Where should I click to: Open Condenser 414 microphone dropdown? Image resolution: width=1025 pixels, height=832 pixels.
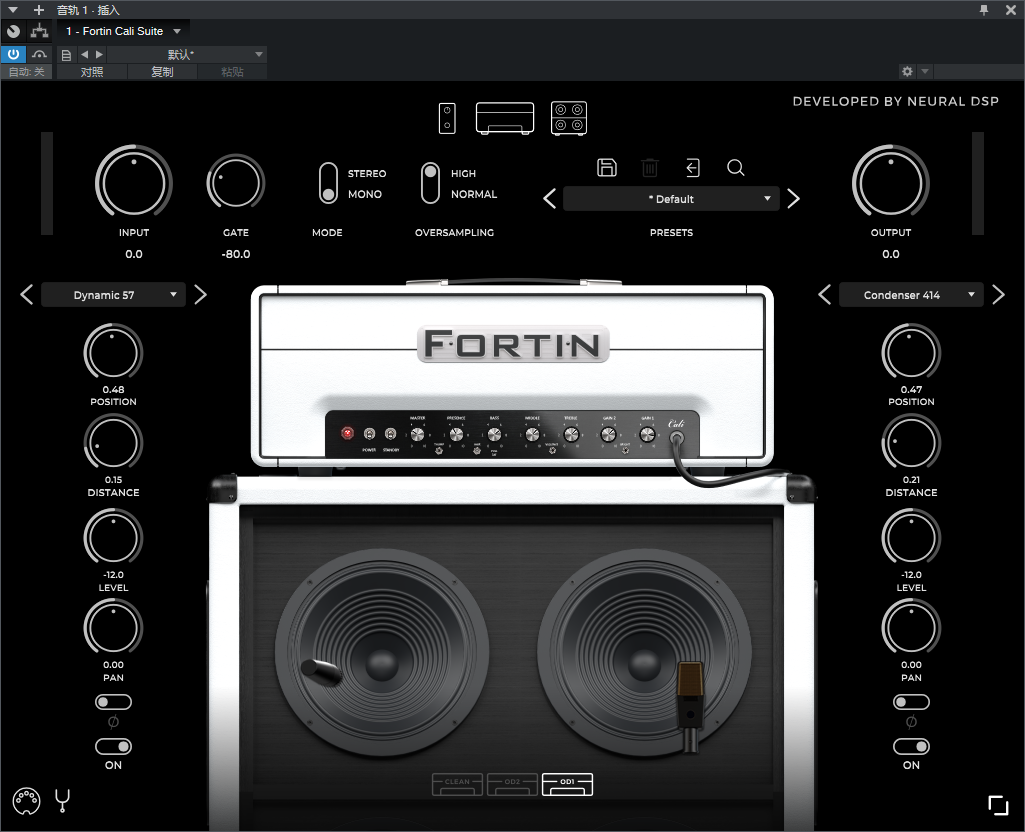point(911,295)
